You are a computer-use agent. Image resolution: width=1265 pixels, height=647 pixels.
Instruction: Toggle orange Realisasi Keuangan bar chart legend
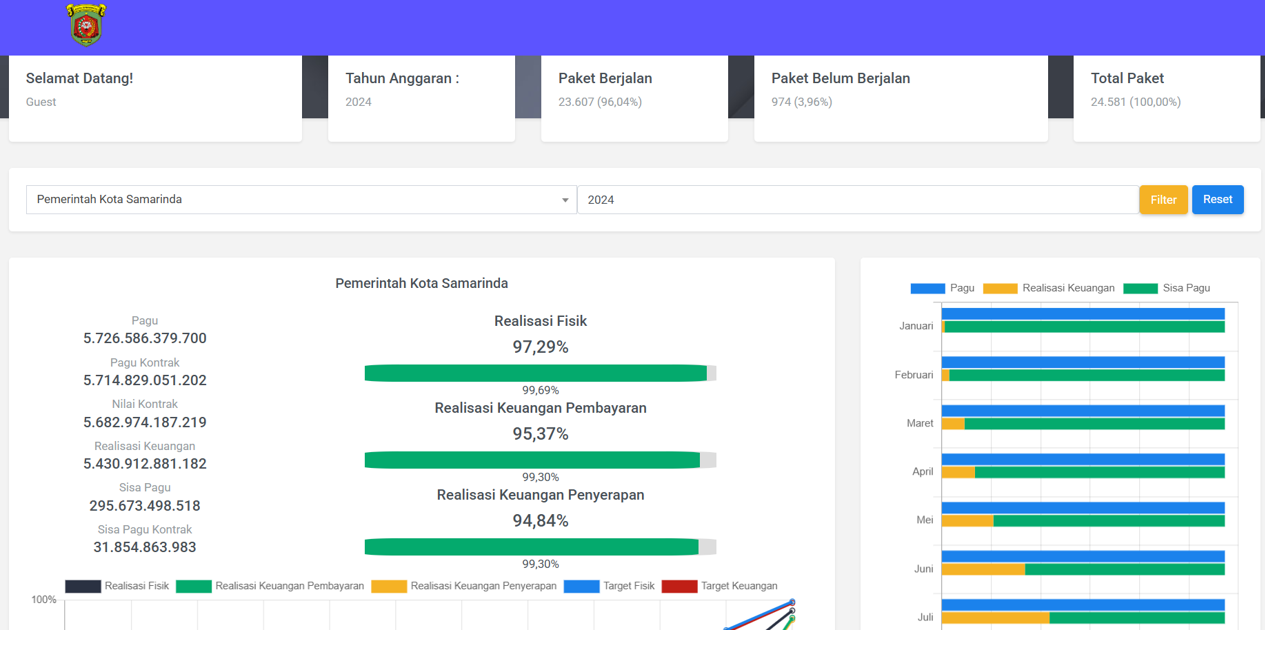[1000, 288]
